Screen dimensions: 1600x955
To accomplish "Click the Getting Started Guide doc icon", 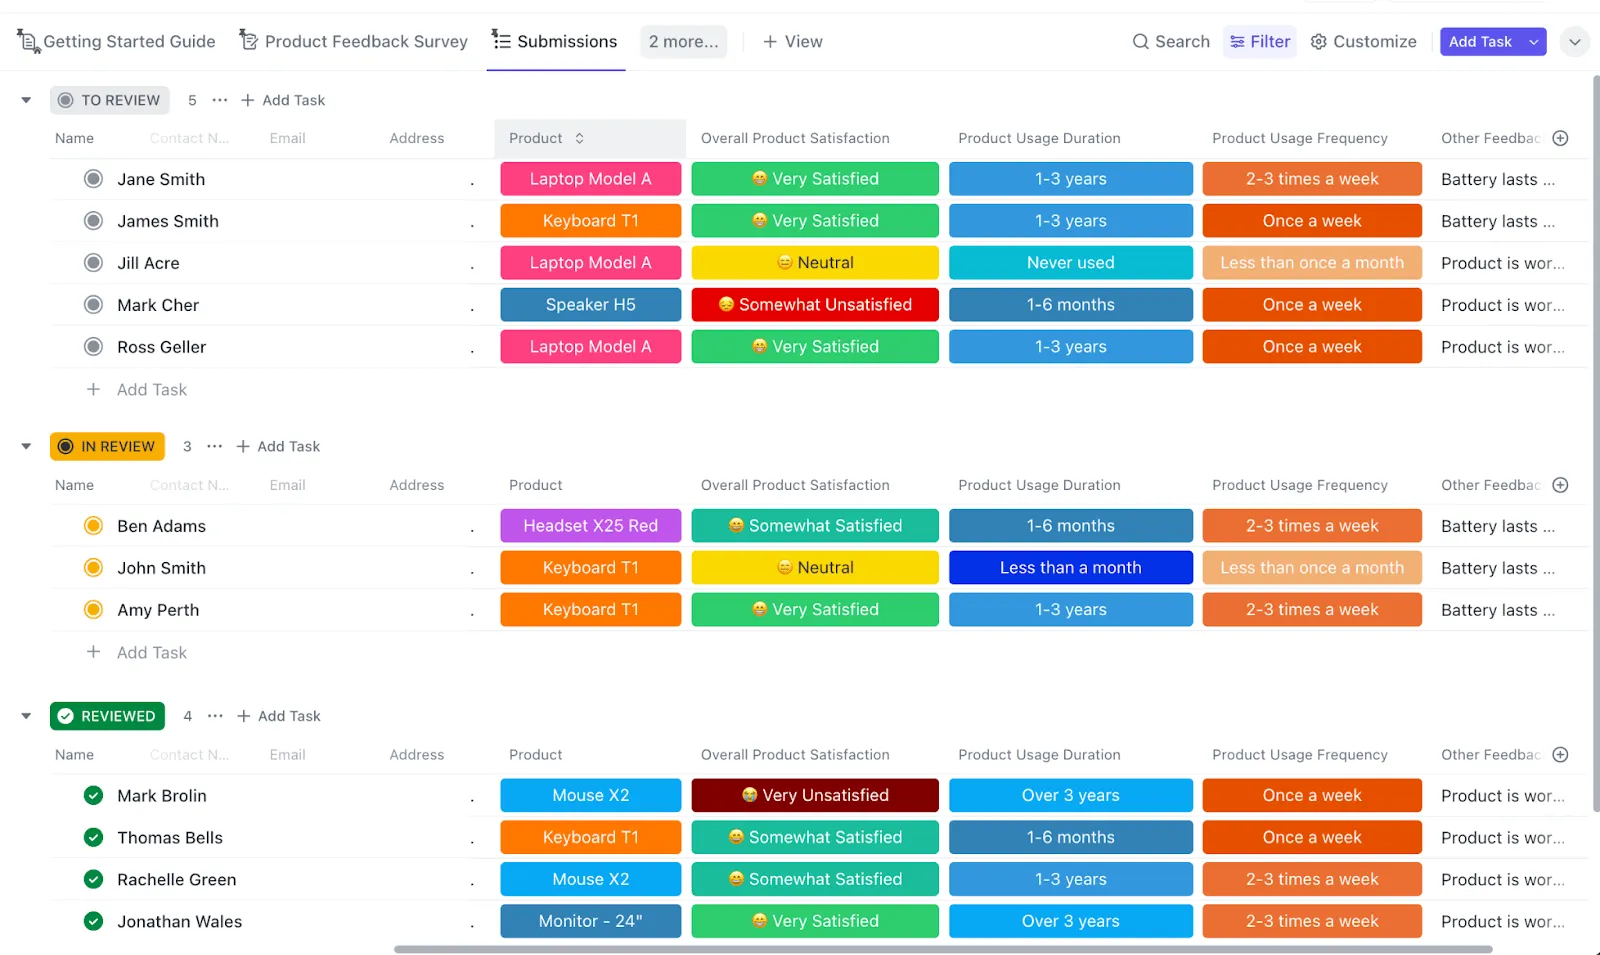I will pyautogui.click(x=28, y=41).
